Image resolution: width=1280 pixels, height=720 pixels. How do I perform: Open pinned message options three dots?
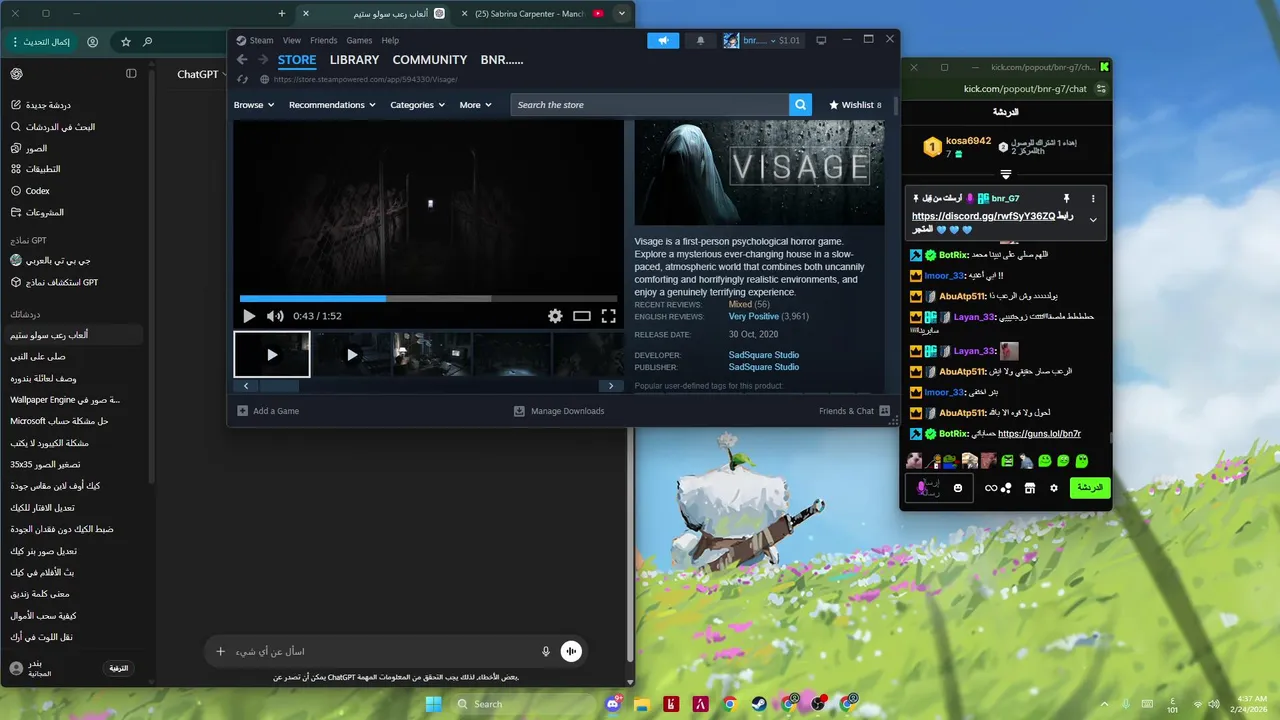click(x=1093, y=198)
